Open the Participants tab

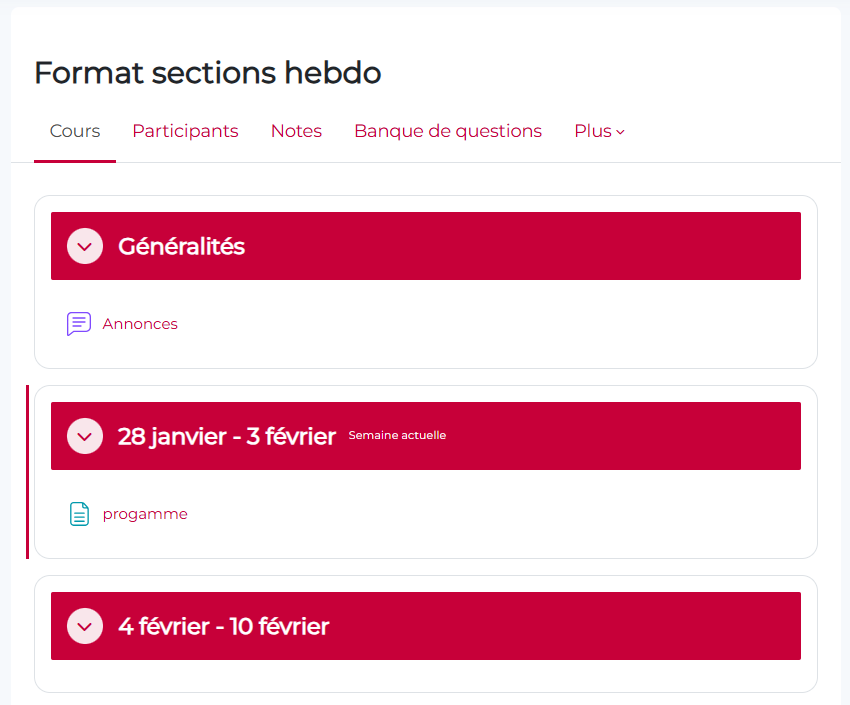(185, 131)
